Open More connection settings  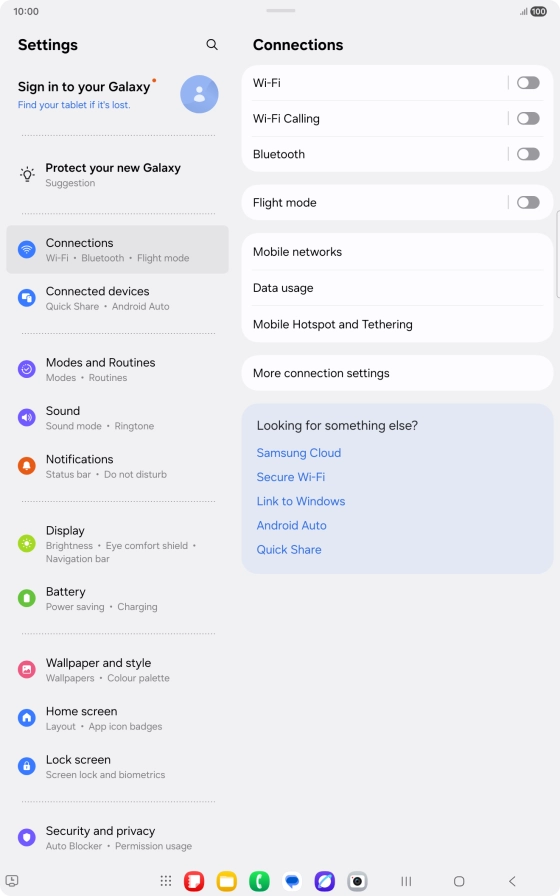pyautogui.click(x=397, y=373)
